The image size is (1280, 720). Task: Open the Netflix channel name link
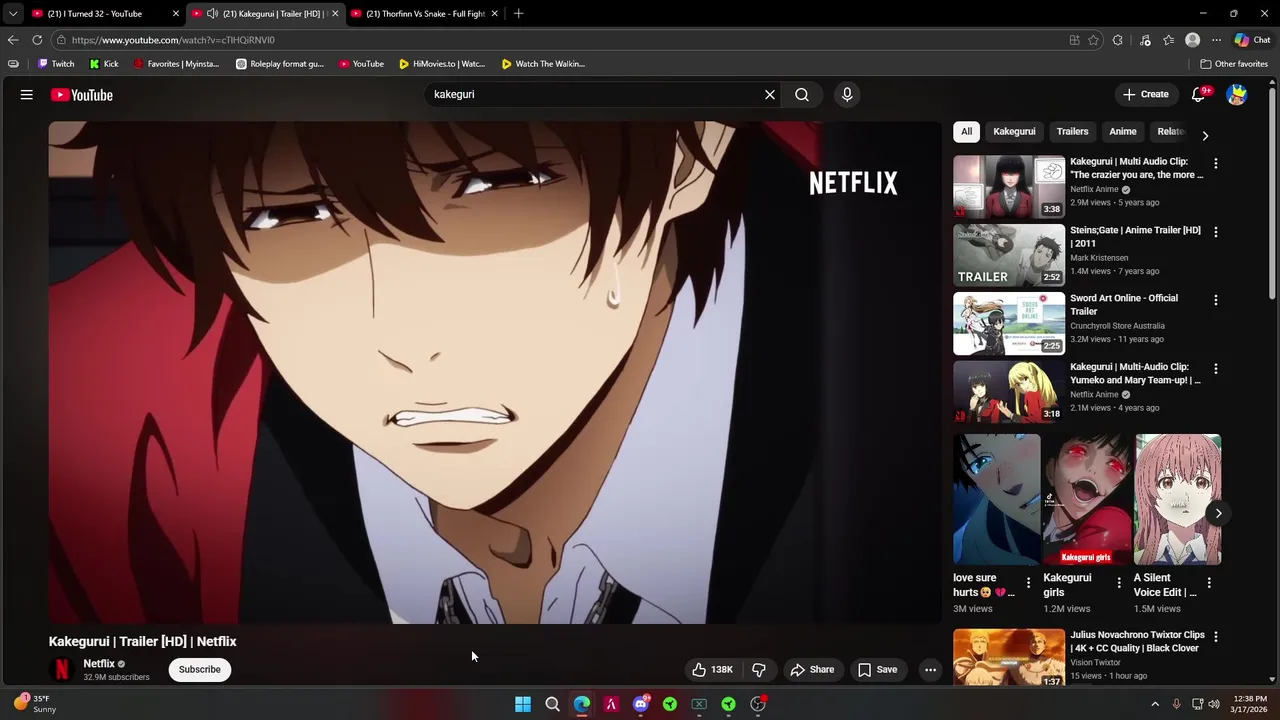(99, 664)
